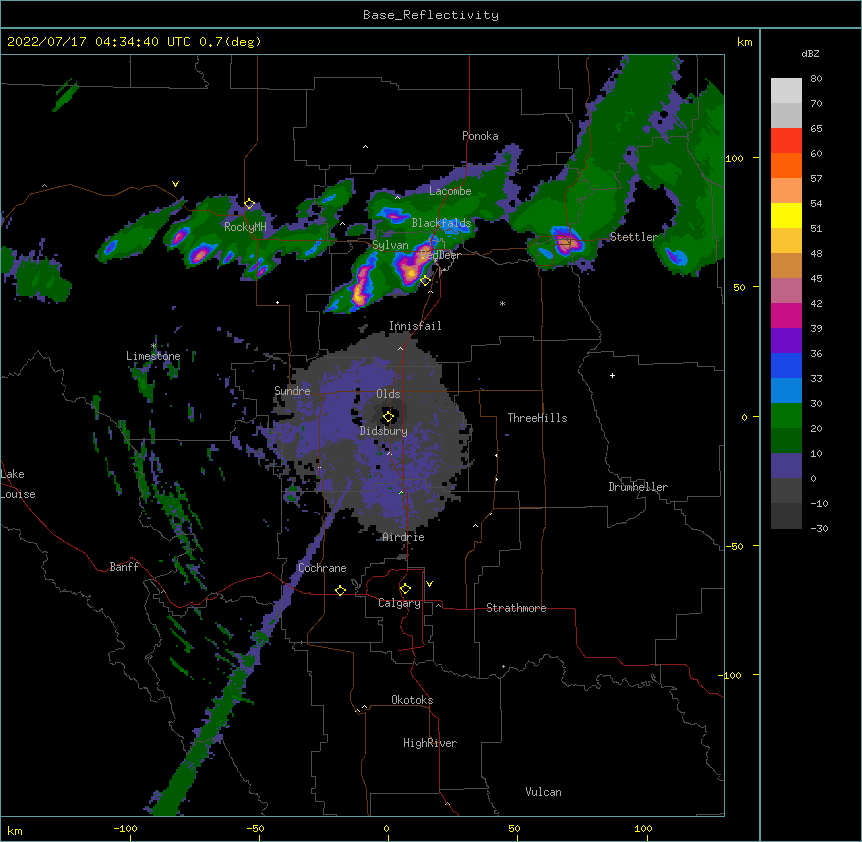The image size is (862, 842).
Task: Select the Blackfalds map label
Action: (x=441, y=223)
